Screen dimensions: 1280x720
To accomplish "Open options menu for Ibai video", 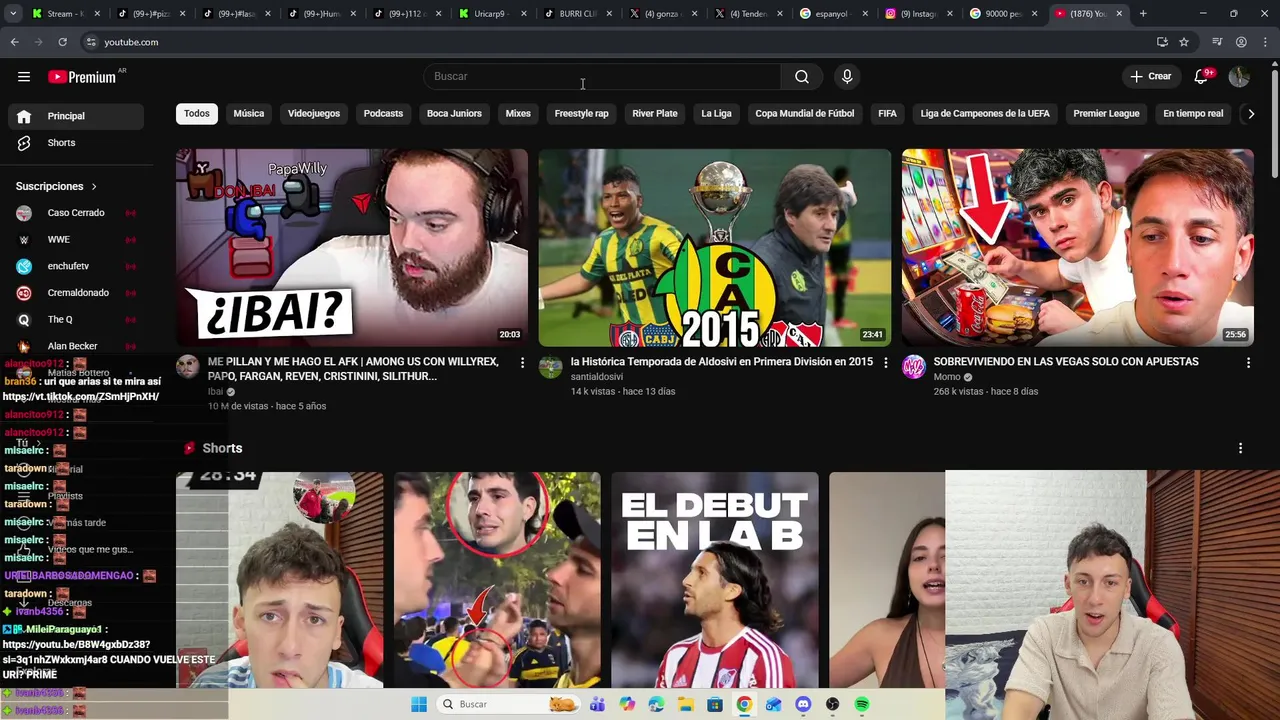I will click(522, 363).
